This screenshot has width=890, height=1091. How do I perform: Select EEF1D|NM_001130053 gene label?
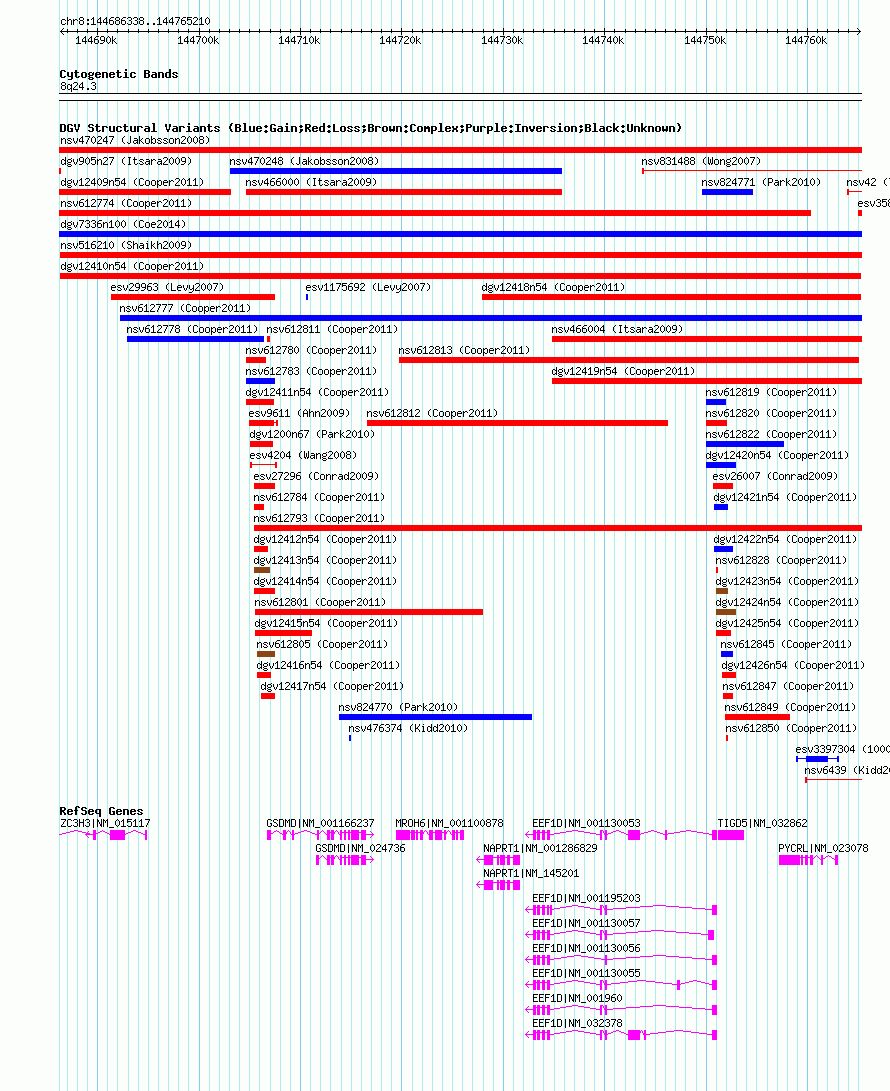586,822
